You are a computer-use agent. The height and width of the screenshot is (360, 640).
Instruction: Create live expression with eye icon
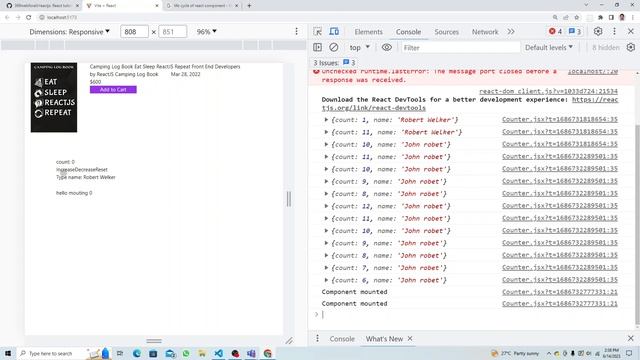click(x=387, y=47)
